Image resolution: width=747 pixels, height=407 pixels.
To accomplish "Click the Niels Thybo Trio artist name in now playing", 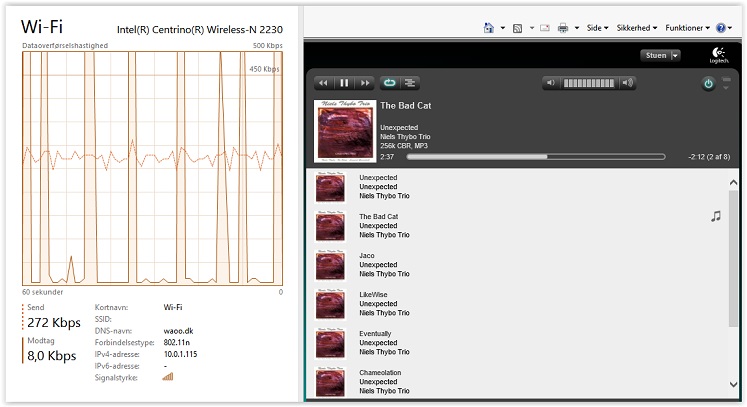I will click(x=405, y=137).
